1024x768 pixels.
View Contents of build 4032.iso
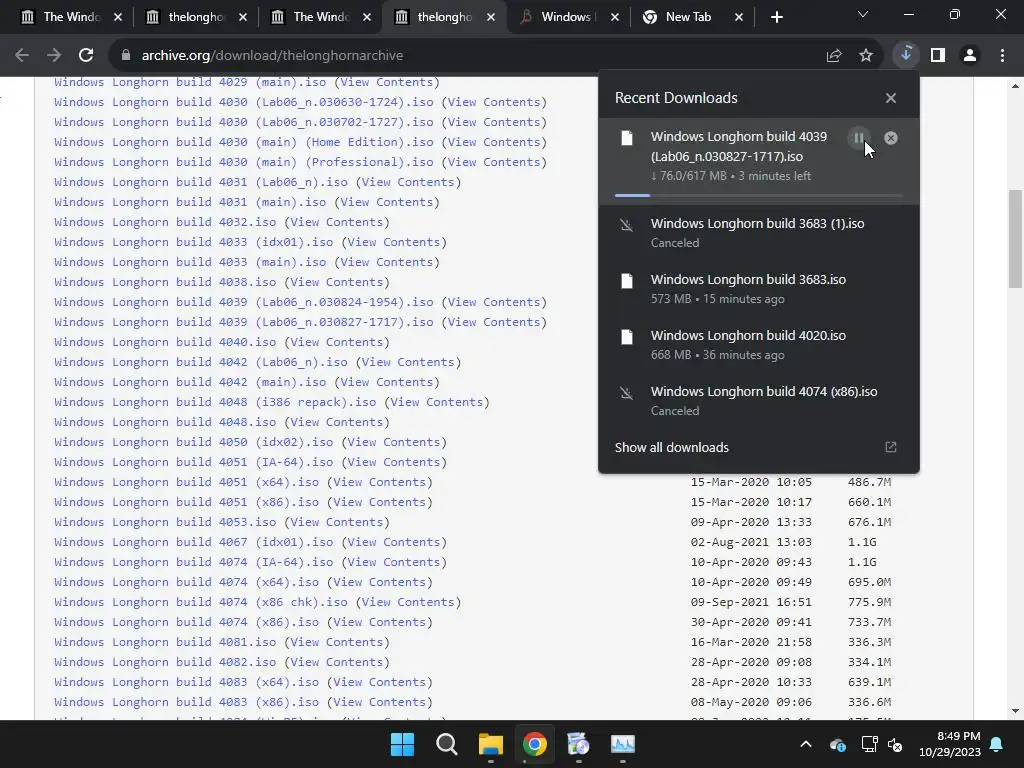point(336,223)
